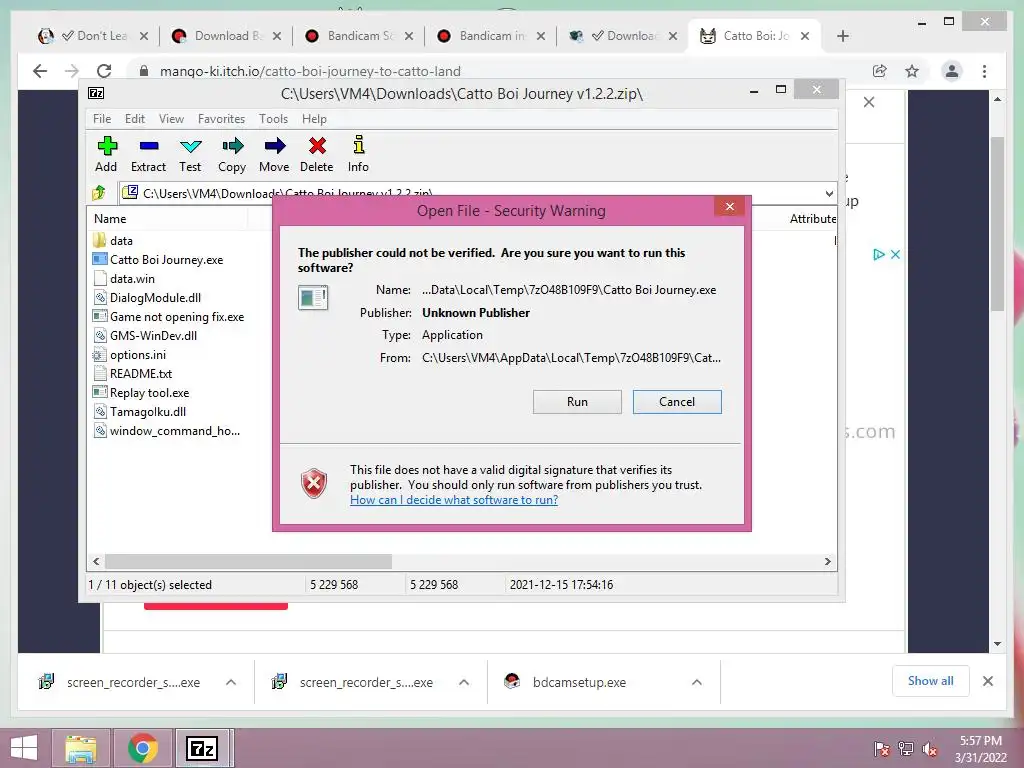Switch to the Bandicam in... browser tab

491,36
